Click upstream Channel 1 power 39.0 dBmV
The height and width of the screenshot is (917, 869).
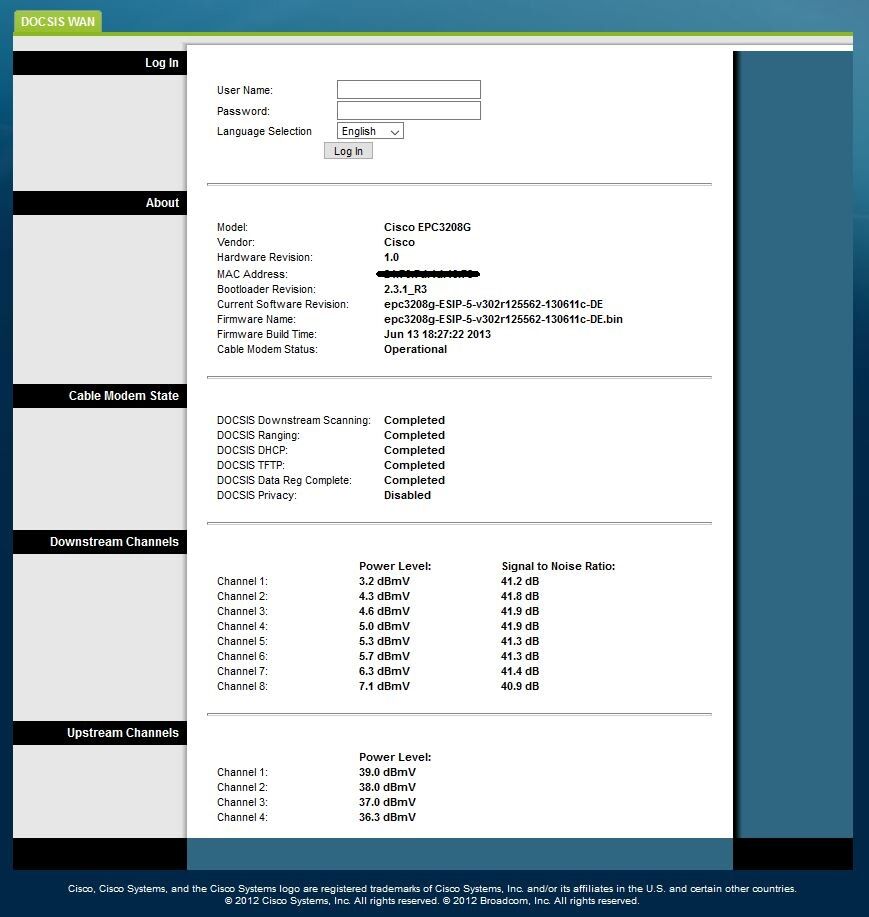click(387, 773)
